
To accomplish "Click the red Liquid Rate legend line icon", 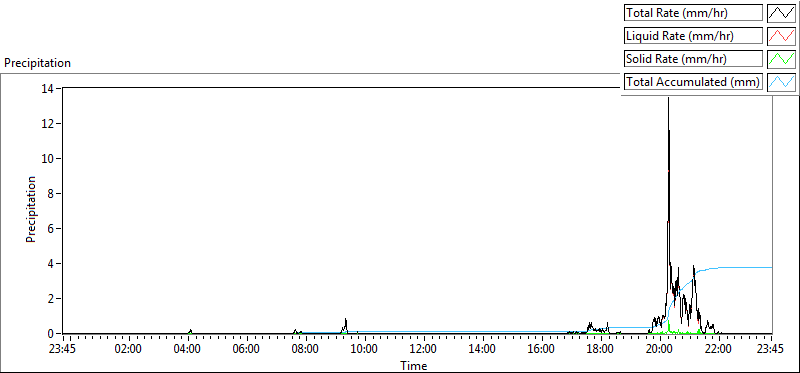I will [x=781, y=36].
